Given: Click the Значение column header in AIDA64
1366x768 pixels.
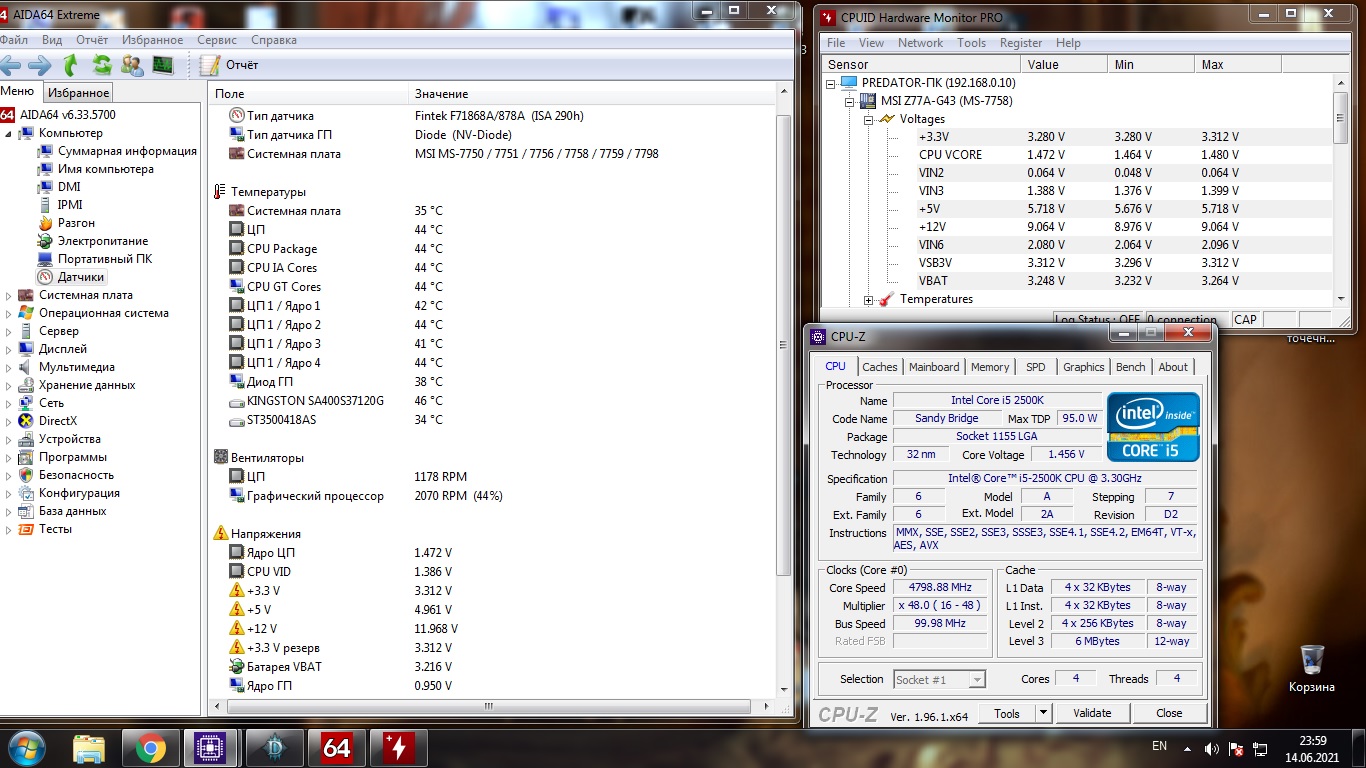Looking at the screenshot, I should [592, 93].
